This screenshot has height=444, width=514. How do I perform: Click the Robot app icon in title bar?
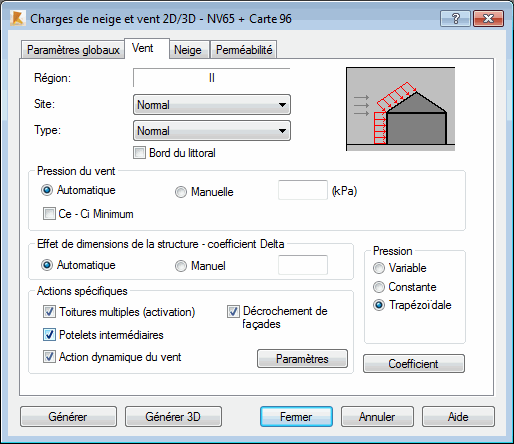tap(18, 18)
